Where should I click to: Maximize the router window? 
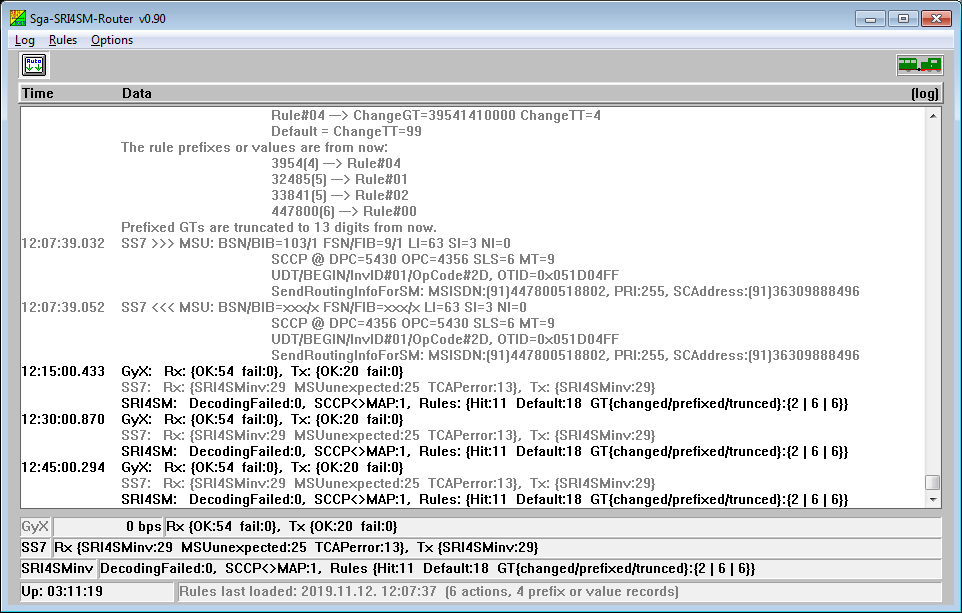click(x=903, y=18)
